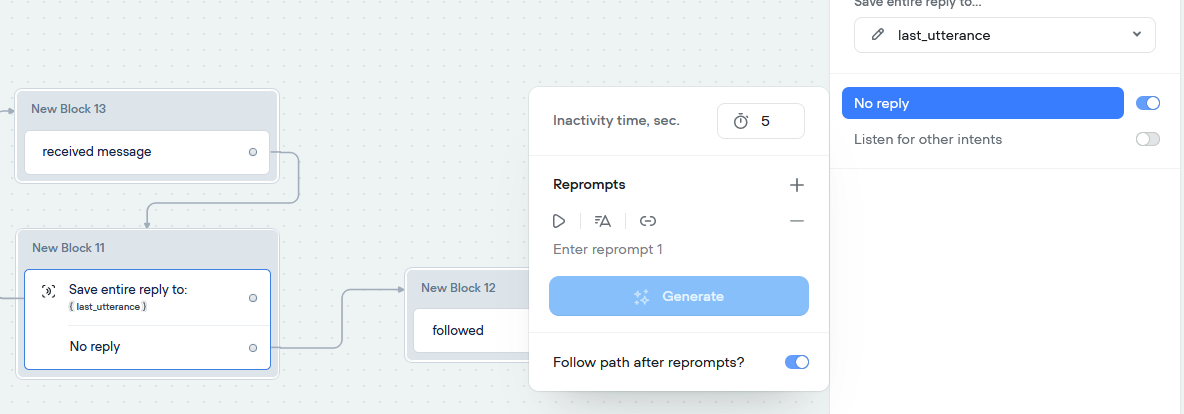Remove reprompt 1 with the minus icon
Screen dimensions: 1184x414
pos(797,221)
